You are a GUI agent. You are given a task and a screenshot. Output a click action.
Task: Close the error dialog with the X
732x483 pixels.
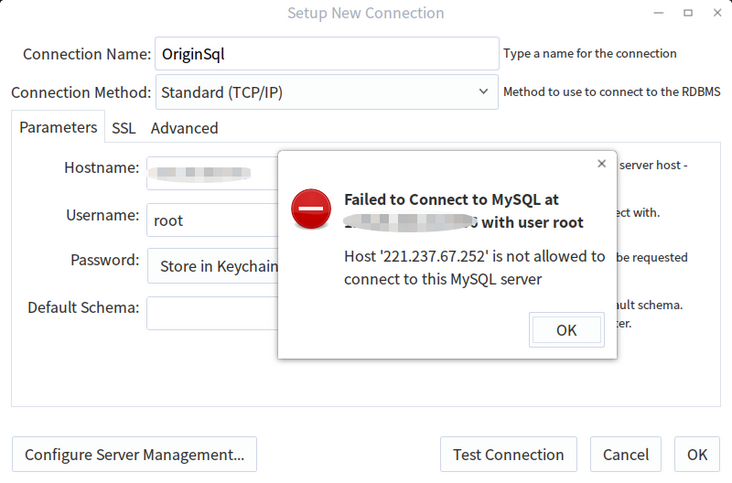(x=601, y=164)
